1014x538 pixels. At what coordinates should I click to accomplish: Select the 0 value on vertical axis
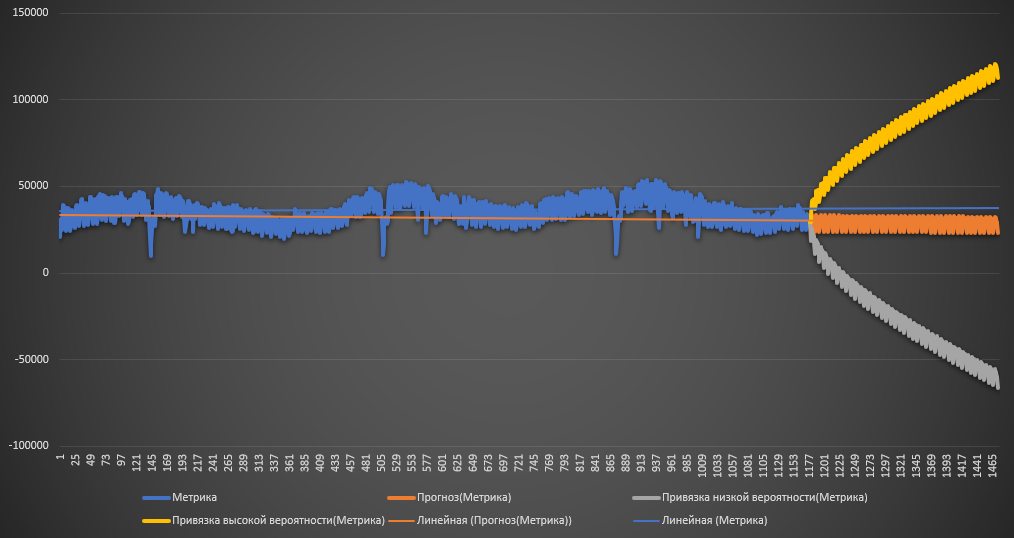tap(47, 273)
